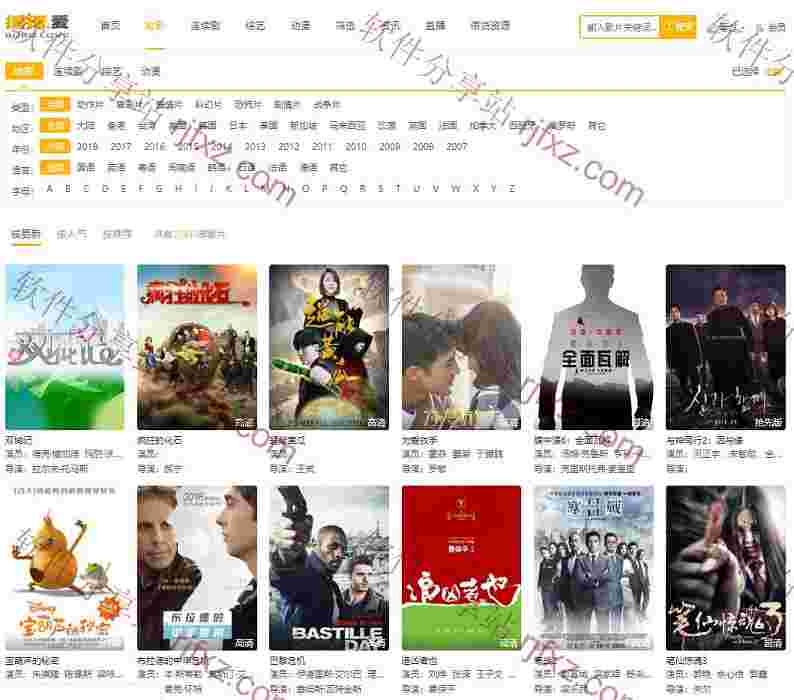Screen dimensions: 794x700
Task: Filter by year 2013
Action: click(255, 146)
